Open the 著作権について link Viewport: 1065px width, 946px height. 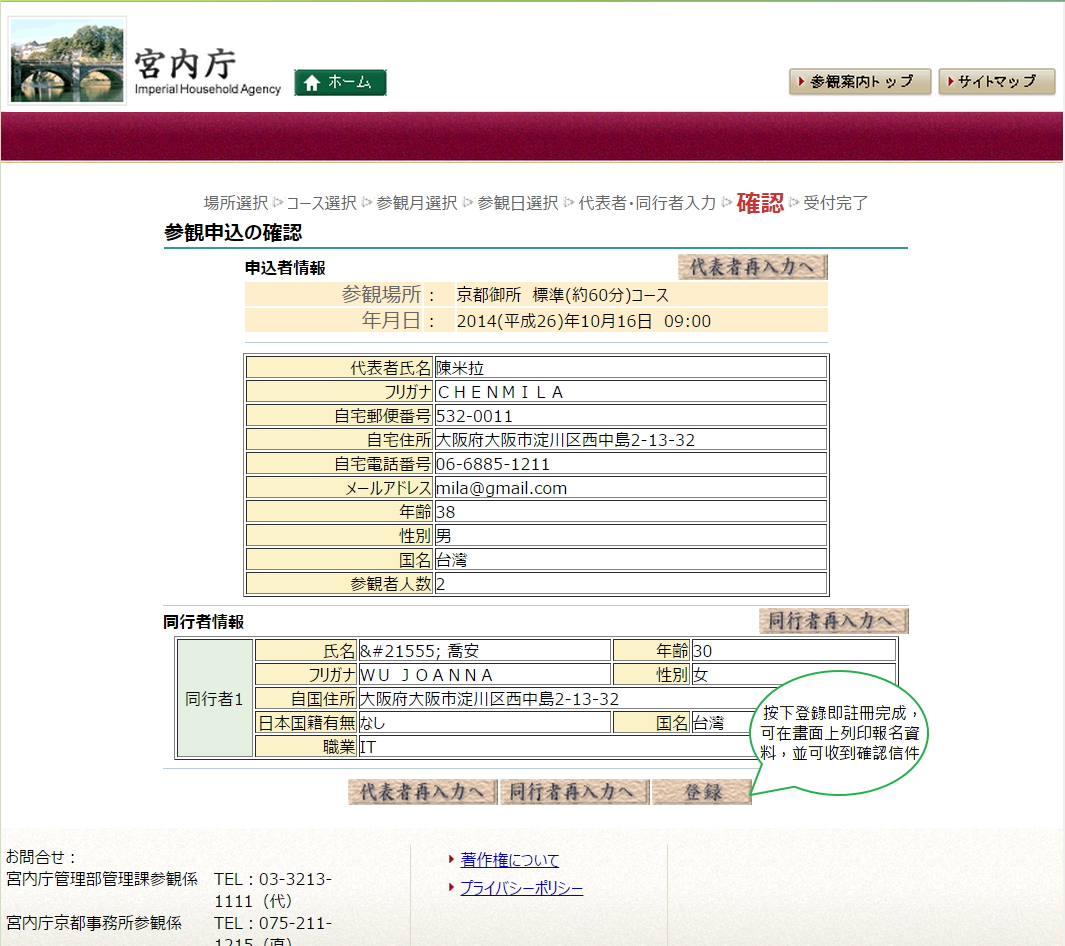tap(509, 860)
